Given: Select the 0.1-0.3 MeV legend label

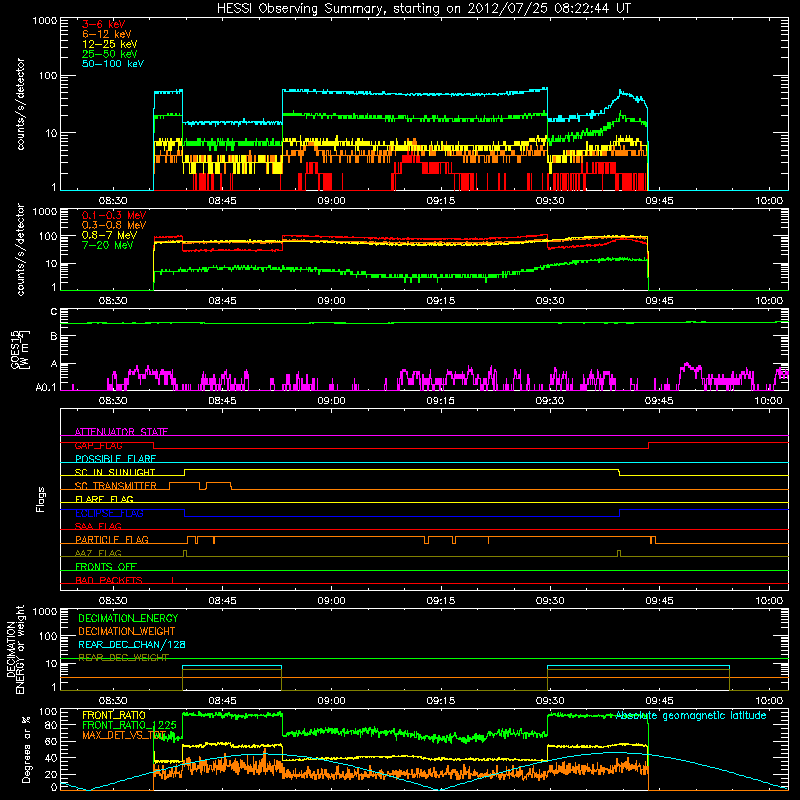Looking at the screenshot, I should pyautogui.click(x=114, y=215).
